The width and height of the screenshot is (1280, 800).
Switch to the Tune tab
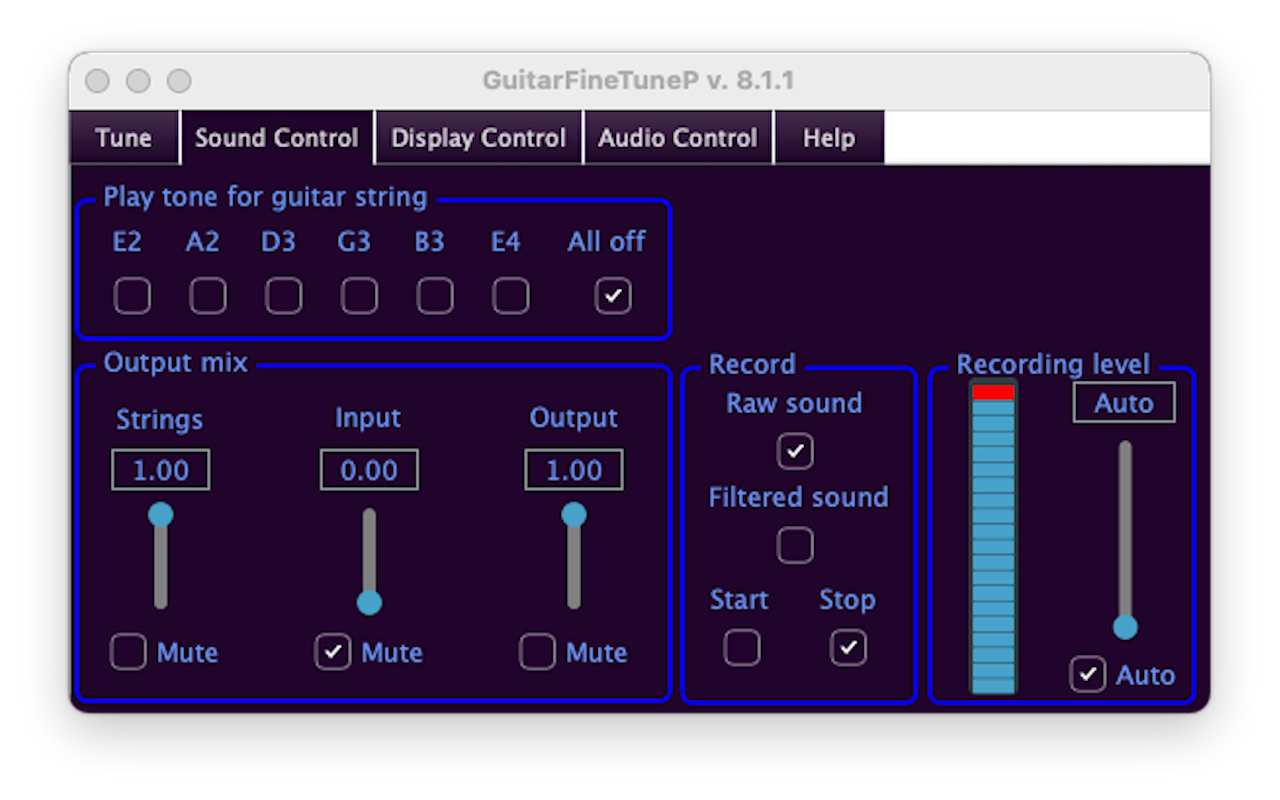coord(124,138)
